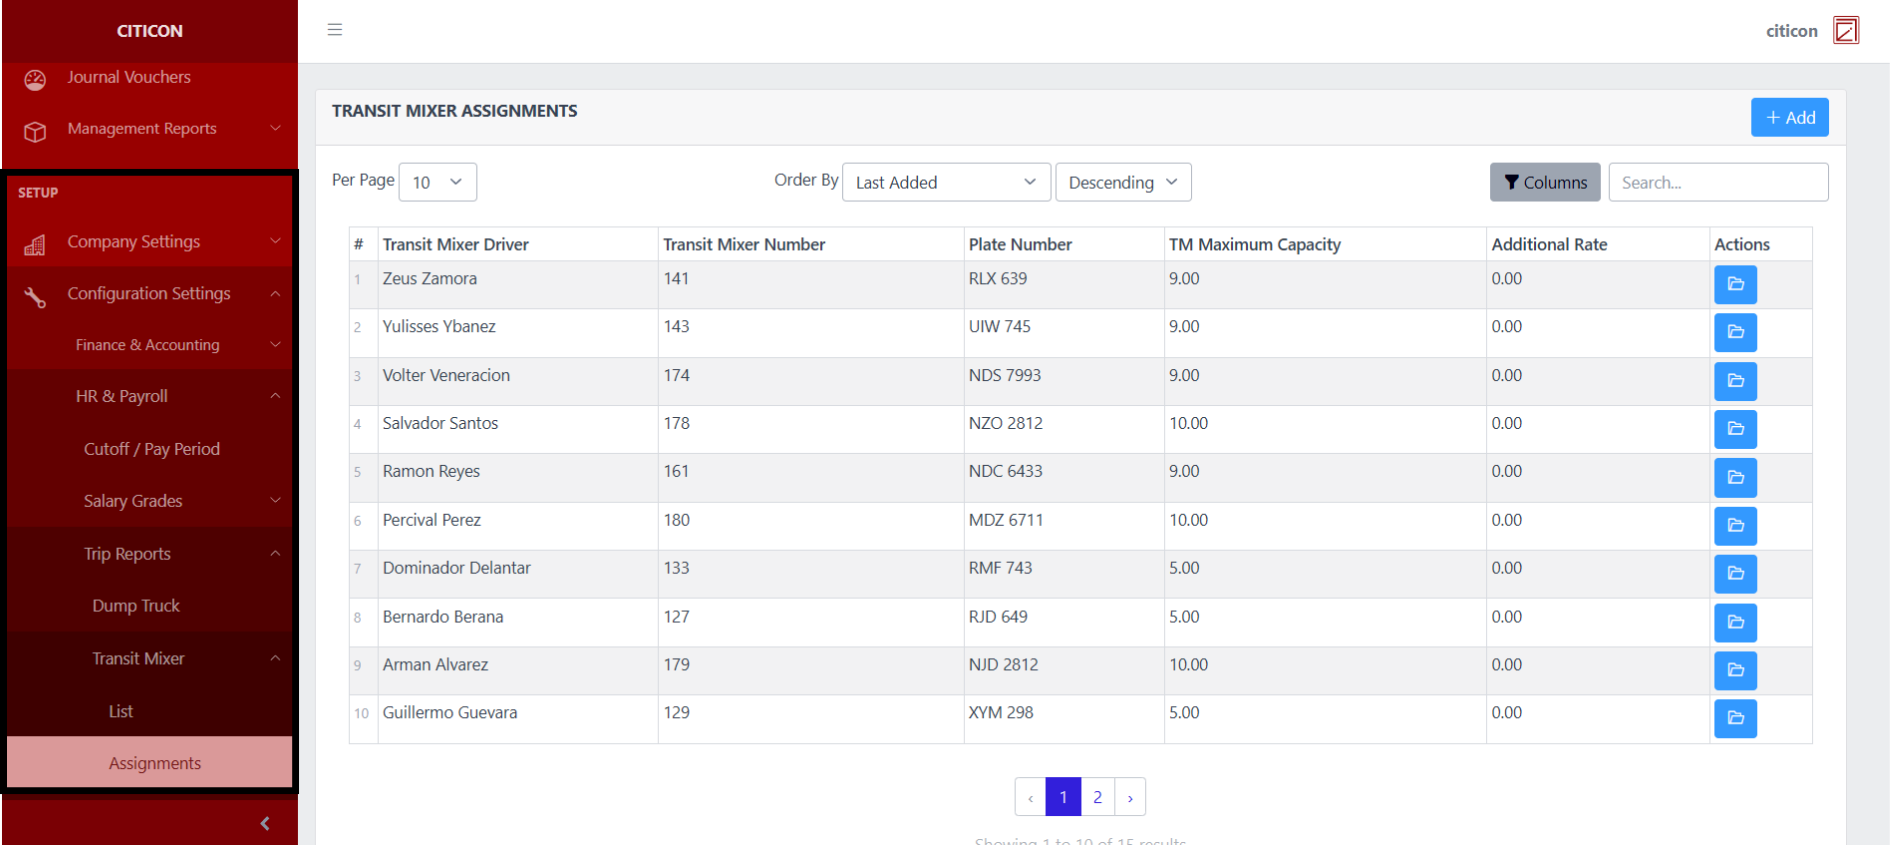Collapse the sidebar with the bottom arrow

point(265,823)
